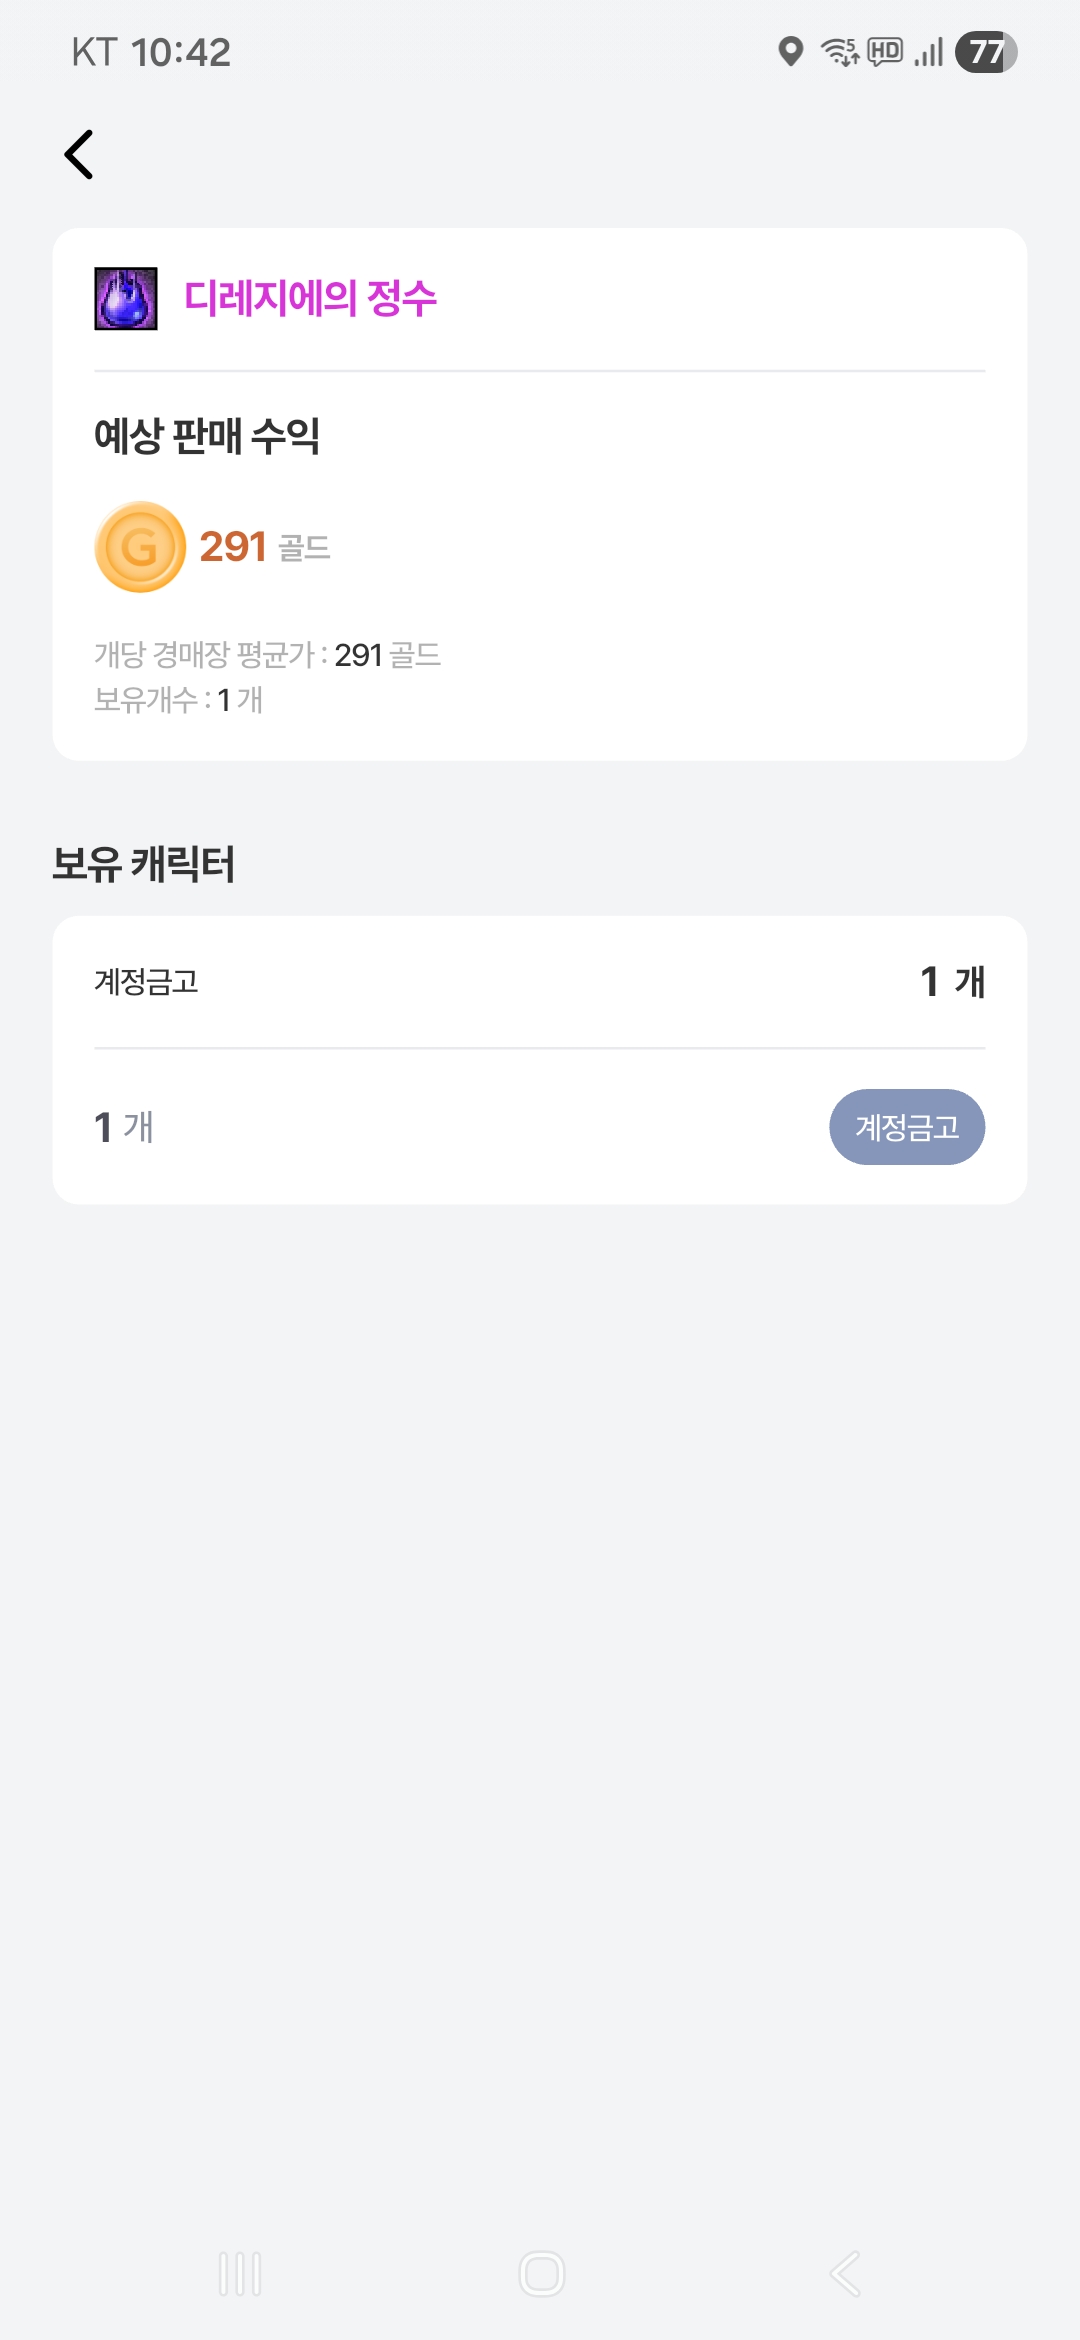Click the gold coin G icon
The width and height of the screenshot is (1080, 2340).
point(140,547)
